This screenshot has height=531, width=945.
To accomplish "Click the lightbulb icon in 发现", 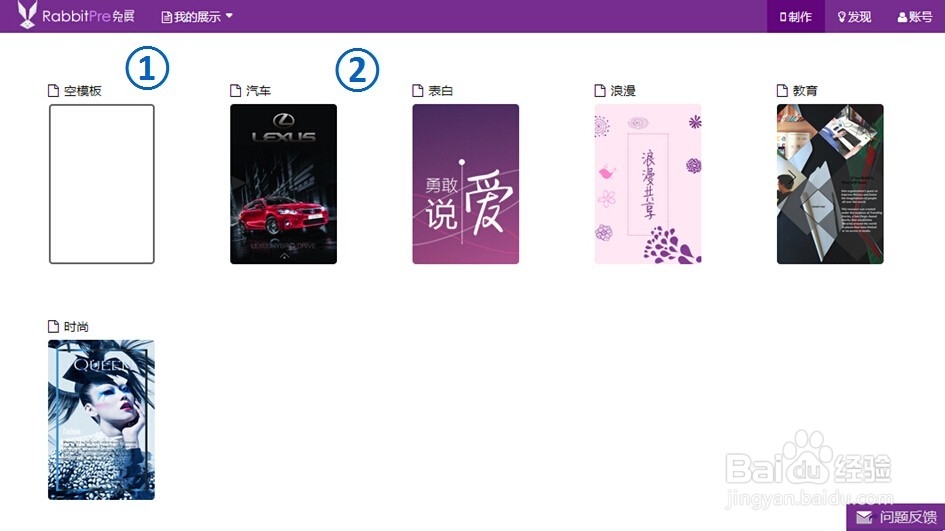I will 842,17.
